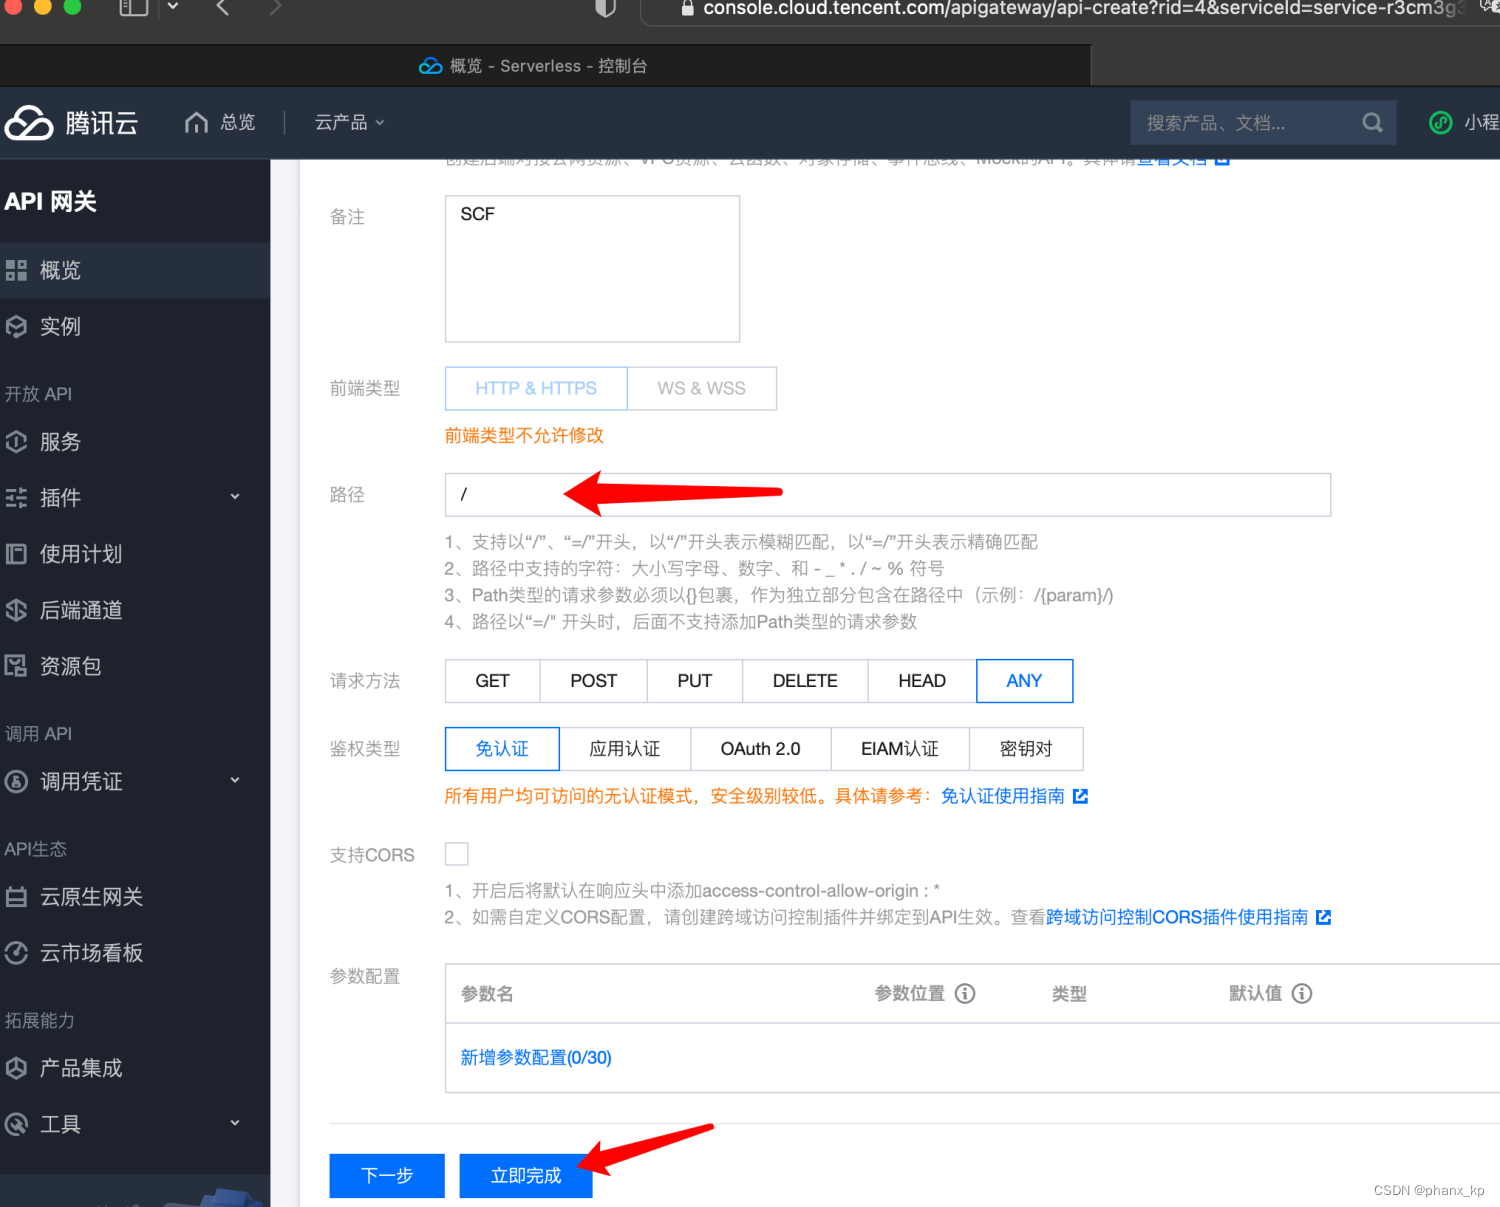Select WS & WSS frontend type
This screenshot has height=1207, width=1500.
point(702,388)
